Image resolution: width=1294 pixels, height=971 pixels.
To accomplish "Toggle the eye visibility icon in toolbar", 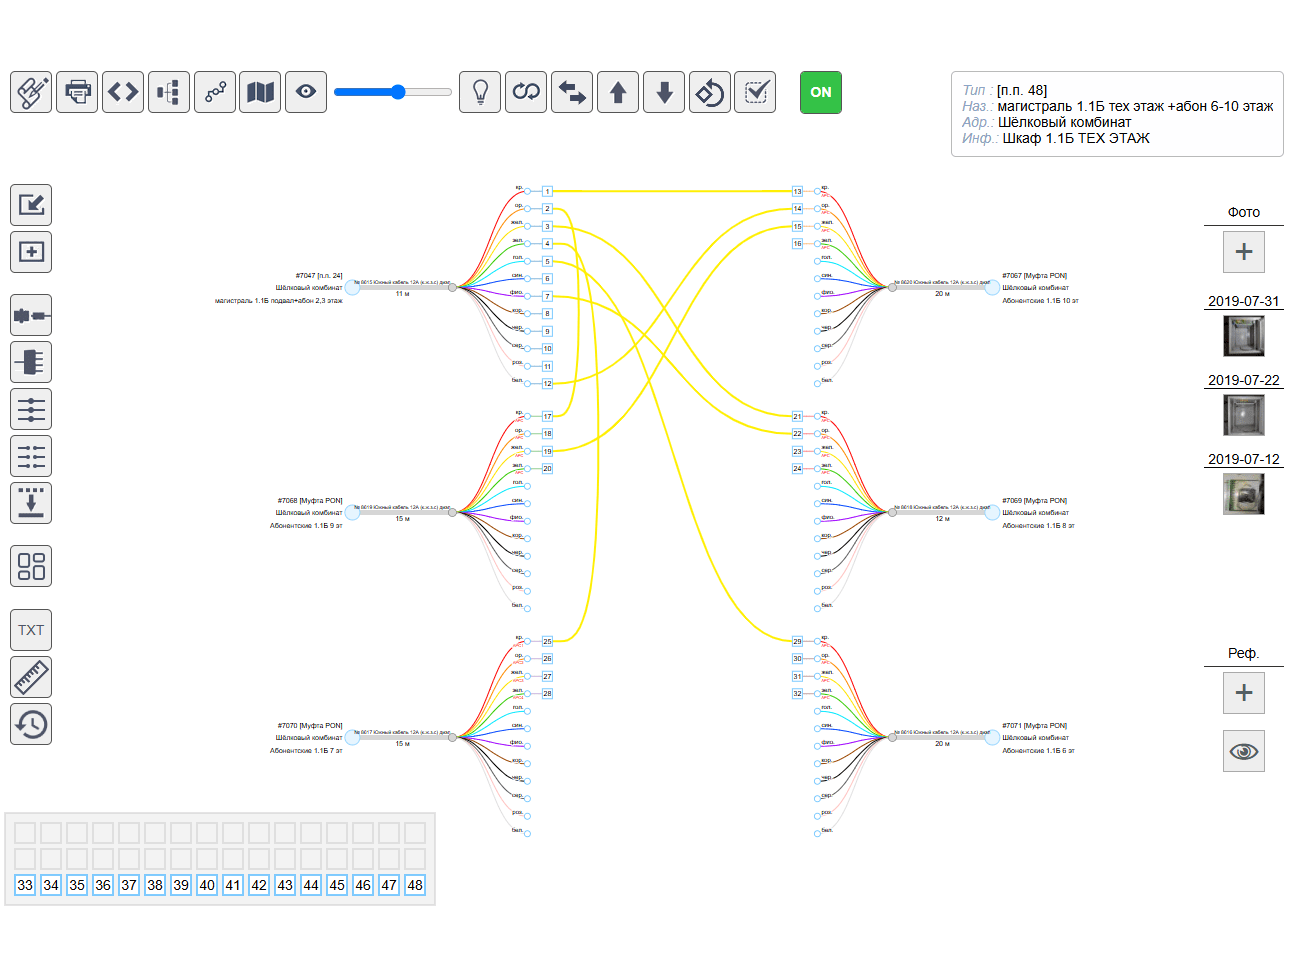I will (306, 92).
